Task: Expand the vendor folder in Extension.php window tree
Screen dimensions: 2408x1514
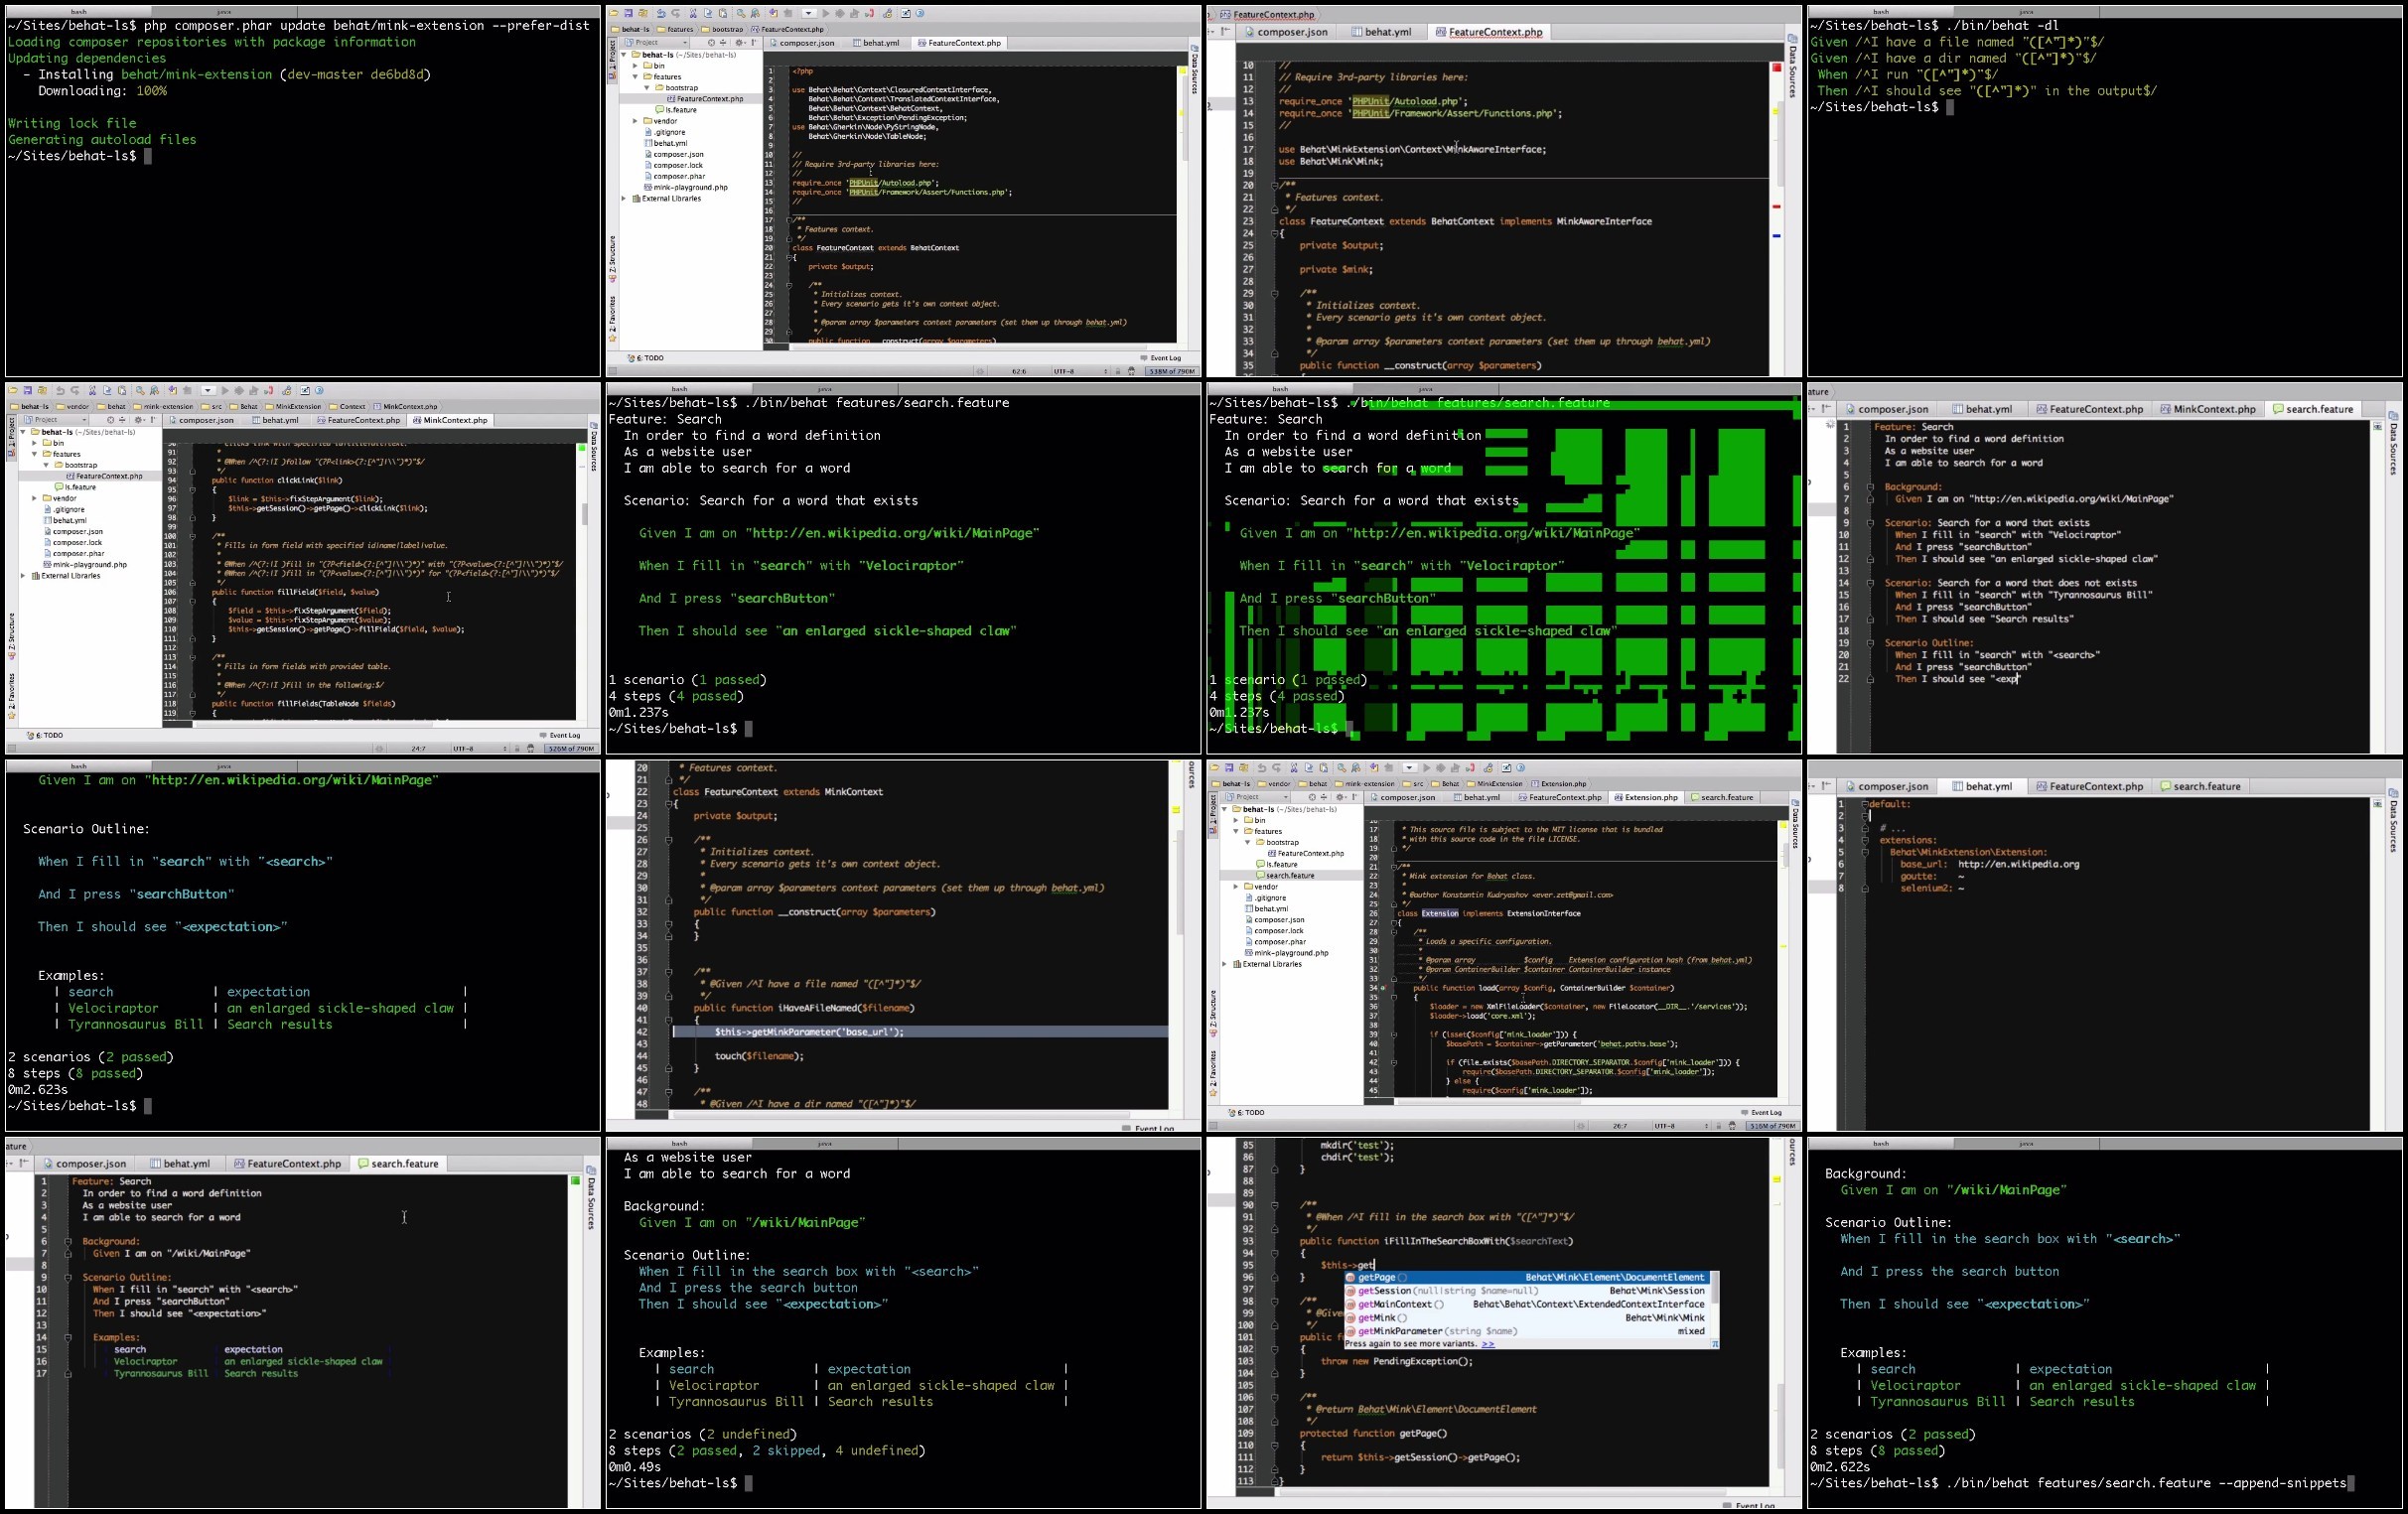Action: point(1236,887)
